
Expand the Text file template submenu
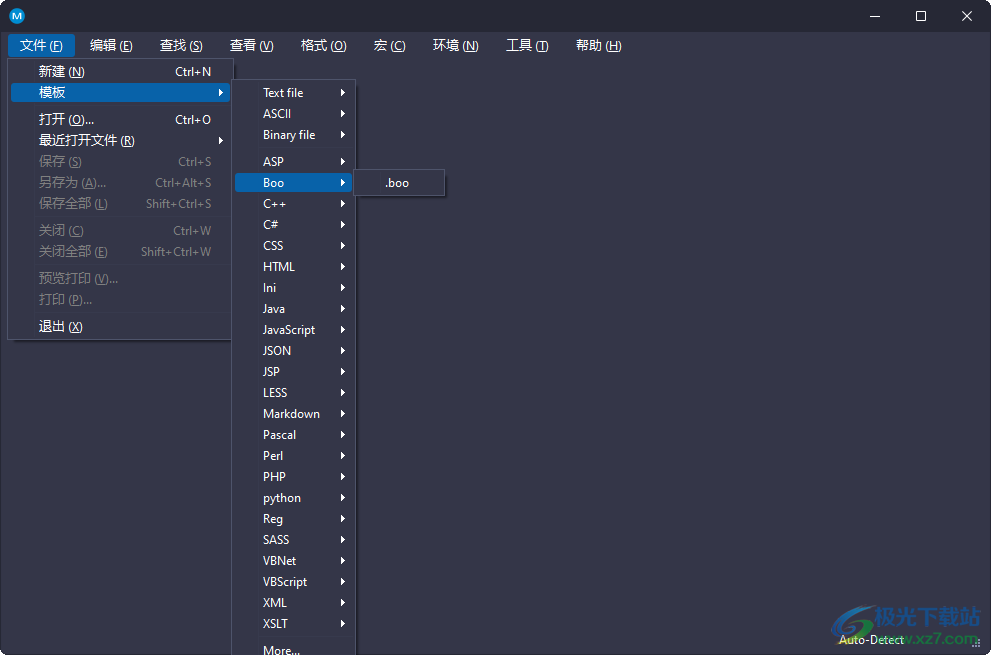coord(294,92)
